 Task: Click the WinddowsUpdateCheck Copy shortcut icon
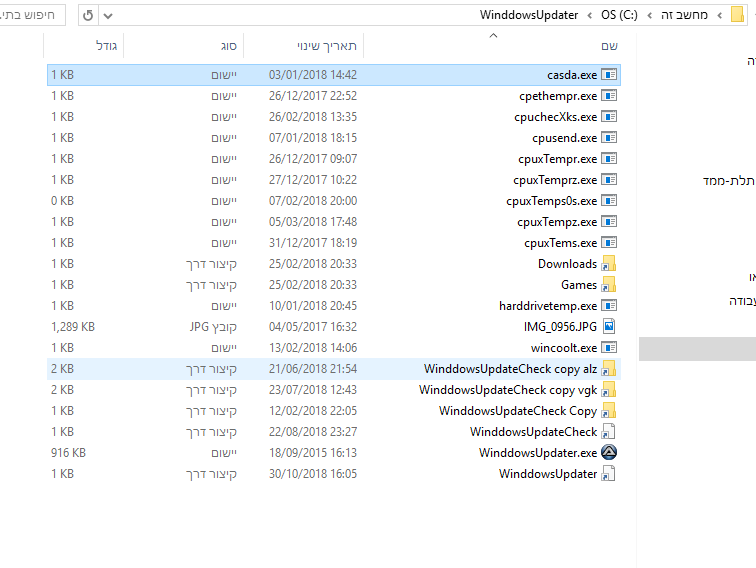click(x=609, y=411)
